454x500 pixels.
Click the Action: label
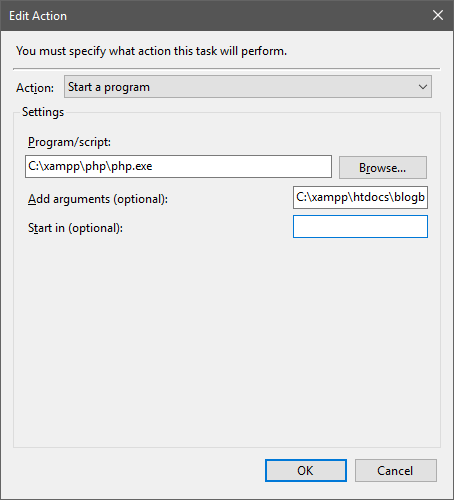pos(35,88)
